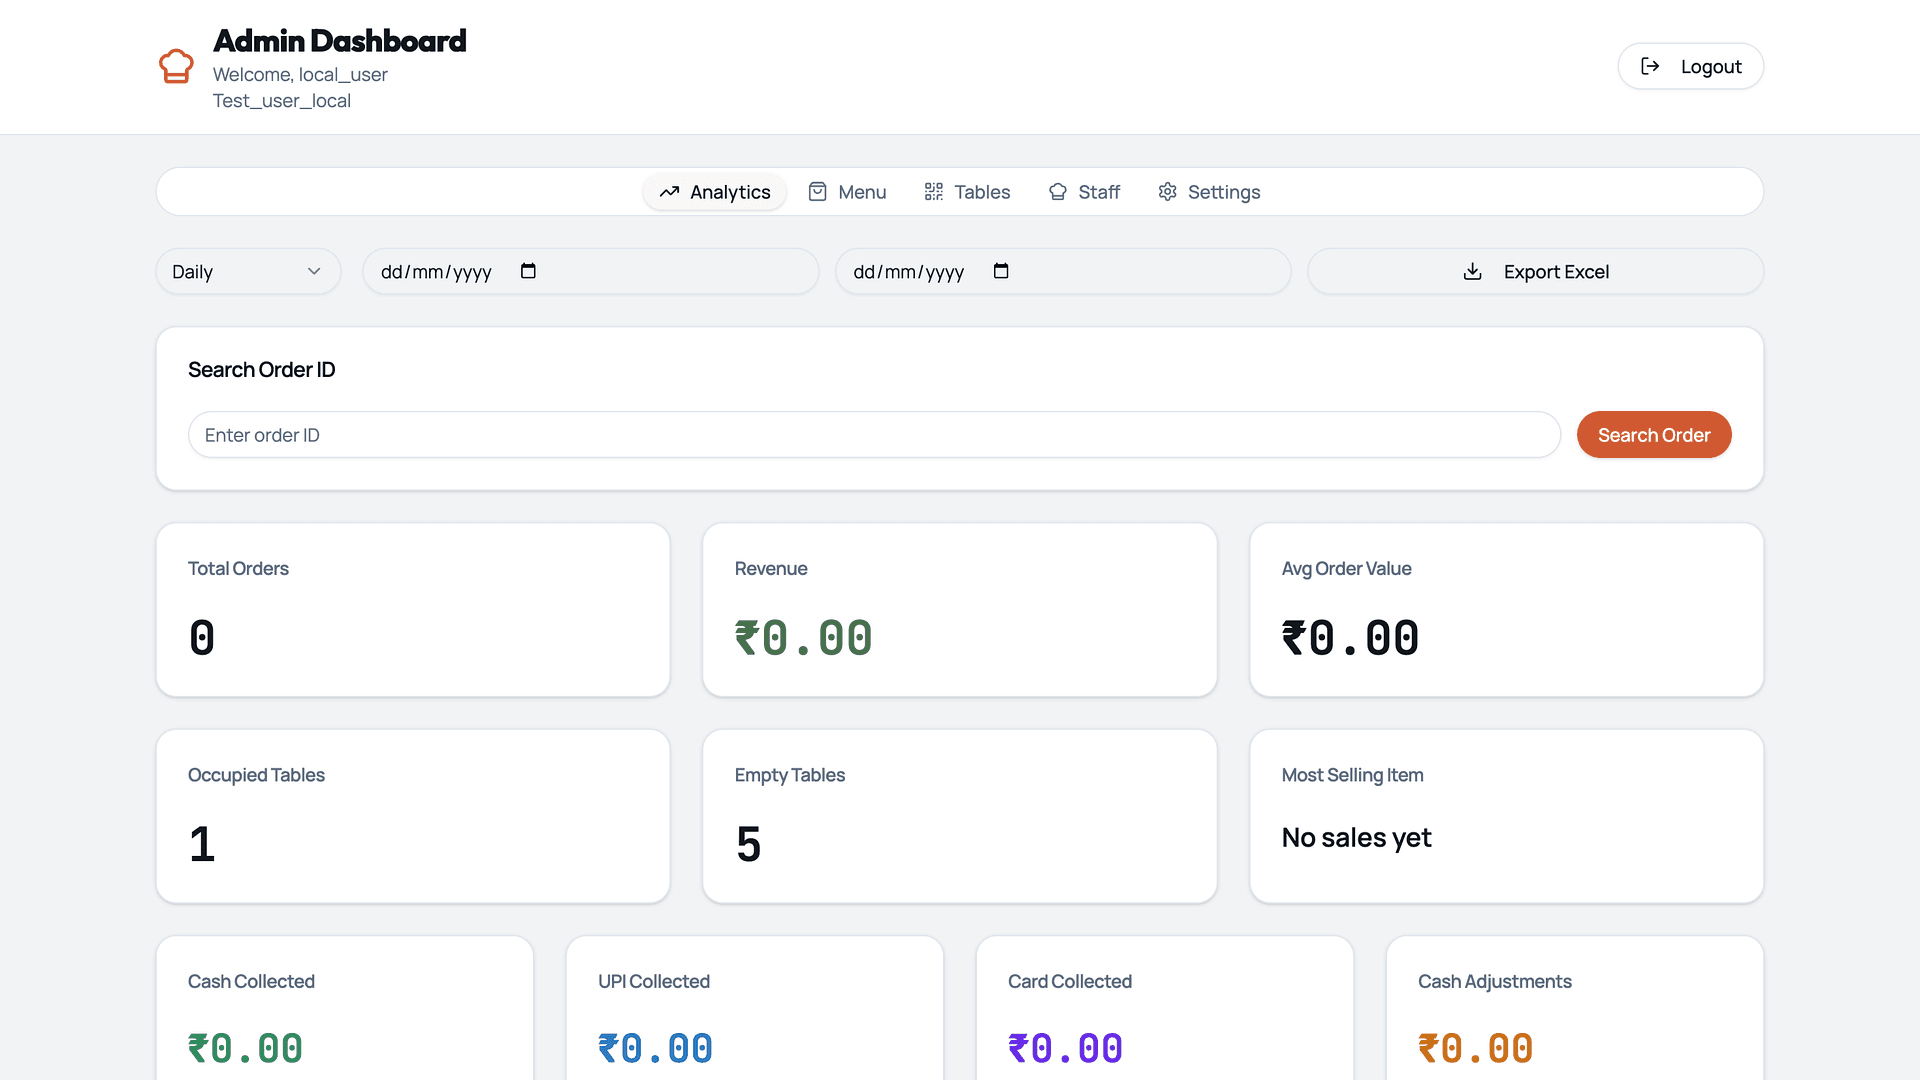1920x1080 pixels.
Task: Click the Avg Order Value label
Action: click(x=1346, y=569)
